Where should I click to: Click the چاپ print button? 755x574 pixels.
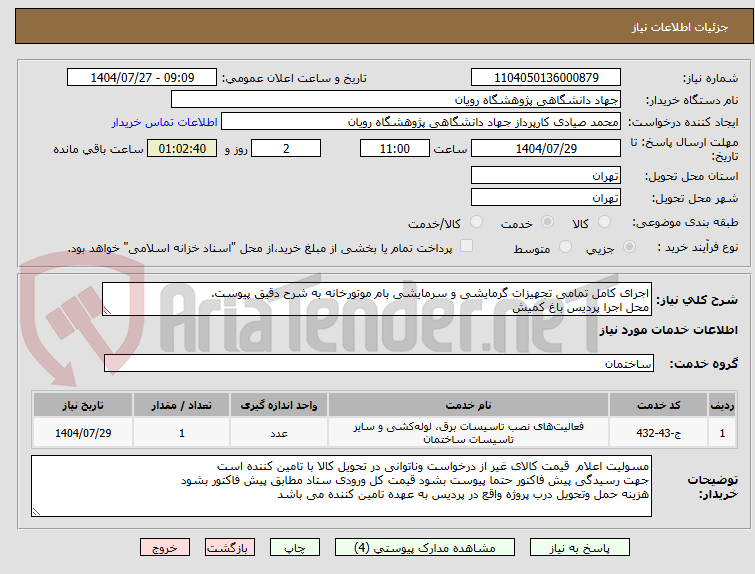coord(295,548)
